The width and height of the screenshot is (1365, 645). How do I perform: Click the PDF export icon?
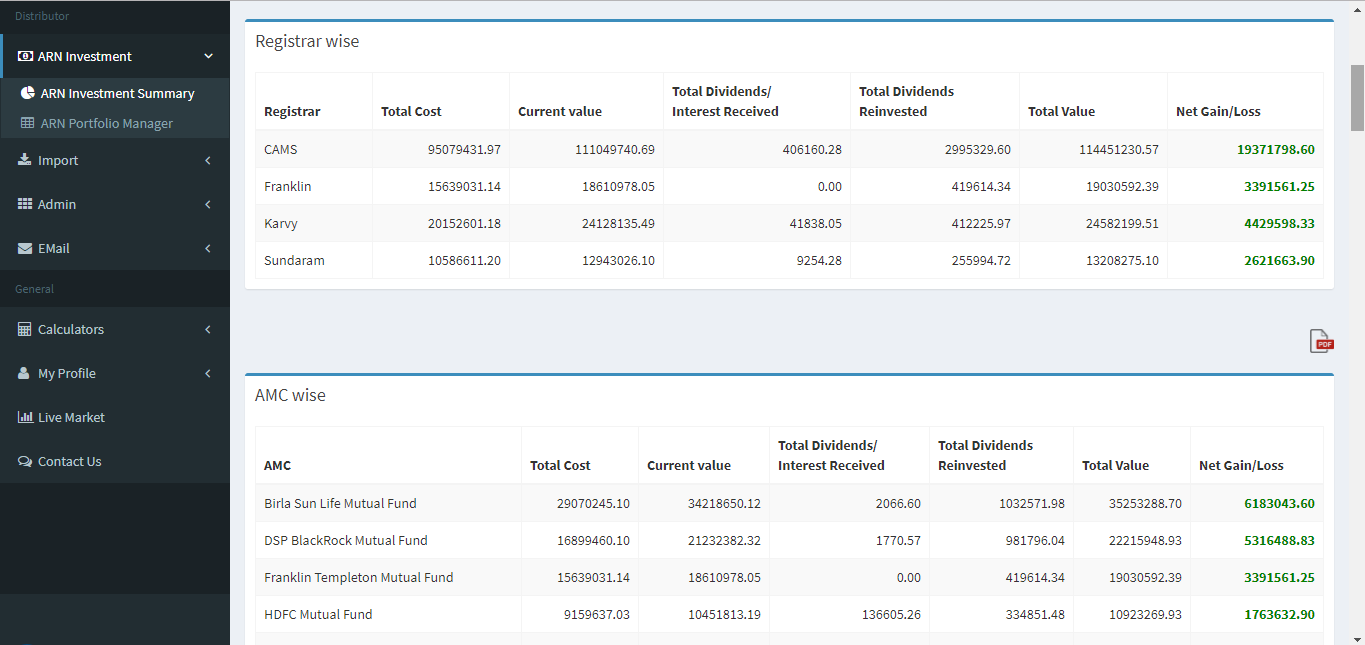[1322, 341]
